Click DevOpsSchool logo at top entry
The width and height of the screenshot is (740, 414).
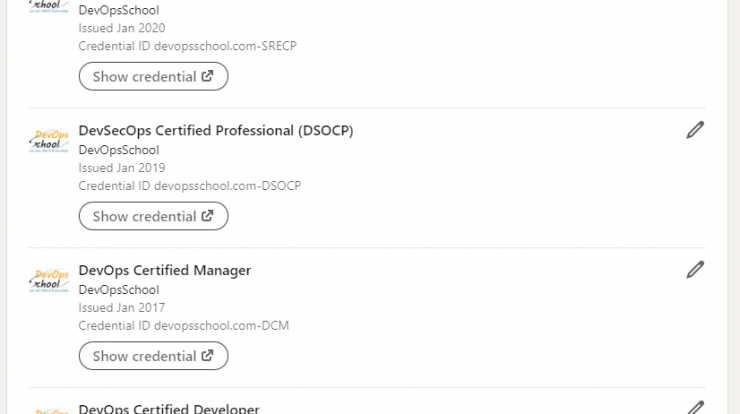click(49, 6)
